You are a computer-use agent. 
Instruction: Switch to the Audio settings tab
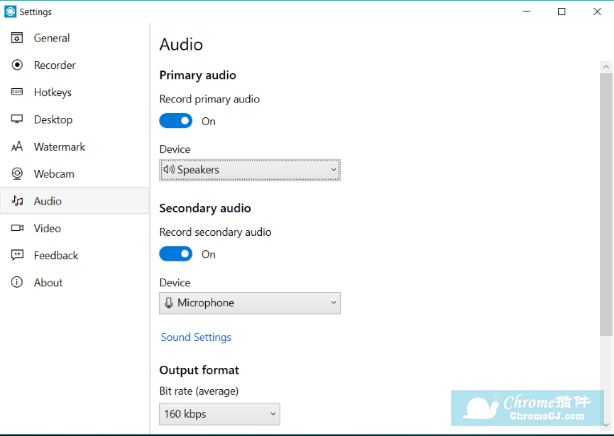point(48,201)
